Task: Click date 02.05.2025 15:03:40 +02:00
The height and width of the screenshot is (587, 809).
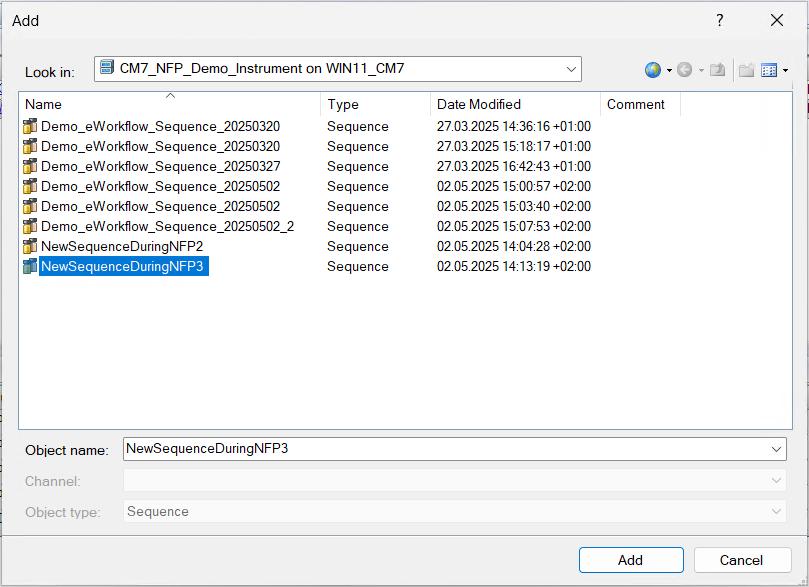Action: point(513,206)
